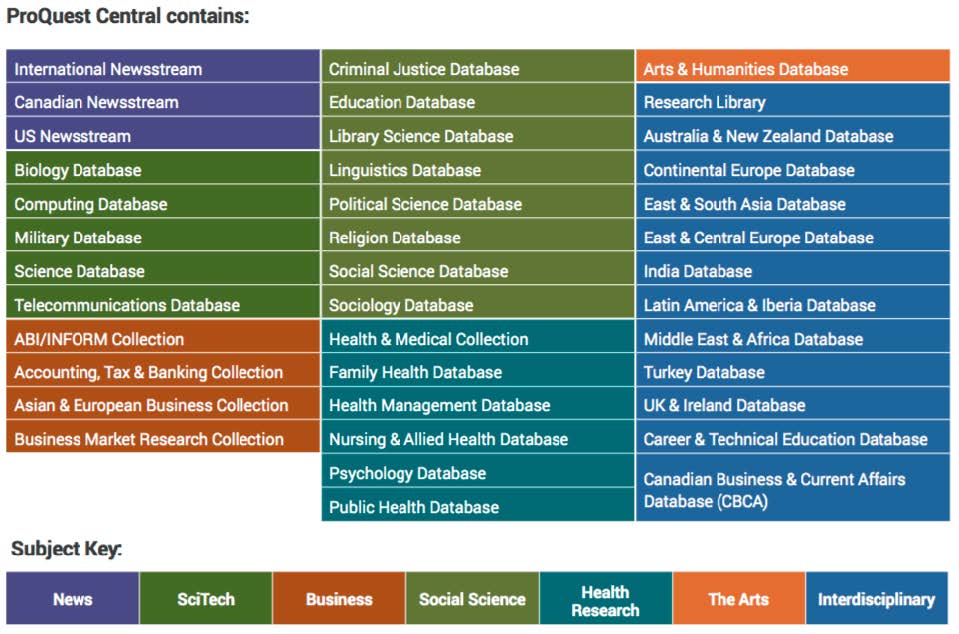
Task: Click the India Database cell
Action: (x=793, y=269)
